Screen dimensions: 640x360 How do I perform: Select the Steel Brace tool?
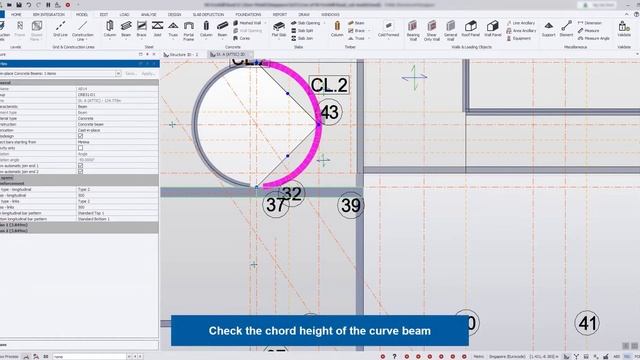coord(142,29)
